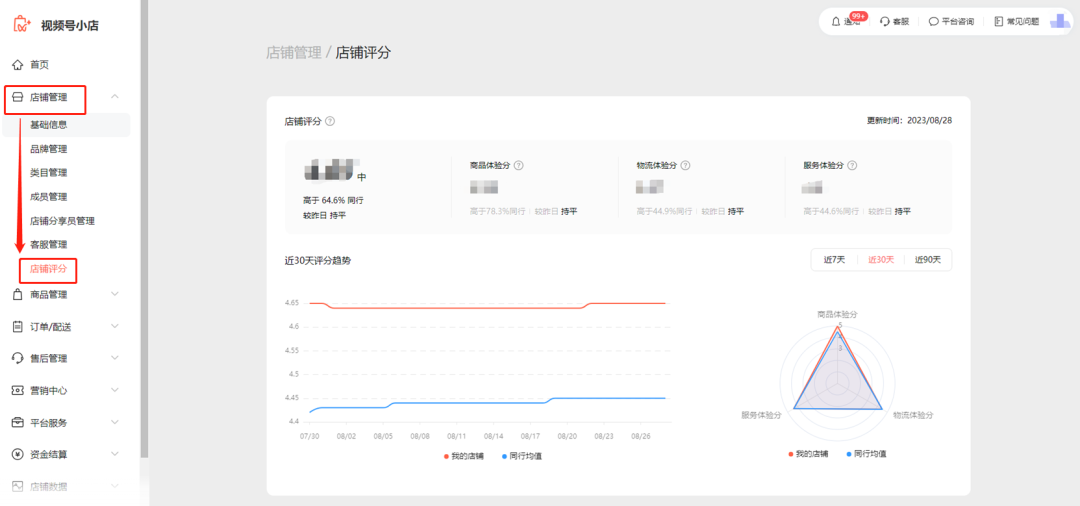Click the 营销中心 coupon icon
This screenshot has width=1080, height=506.
19,390
